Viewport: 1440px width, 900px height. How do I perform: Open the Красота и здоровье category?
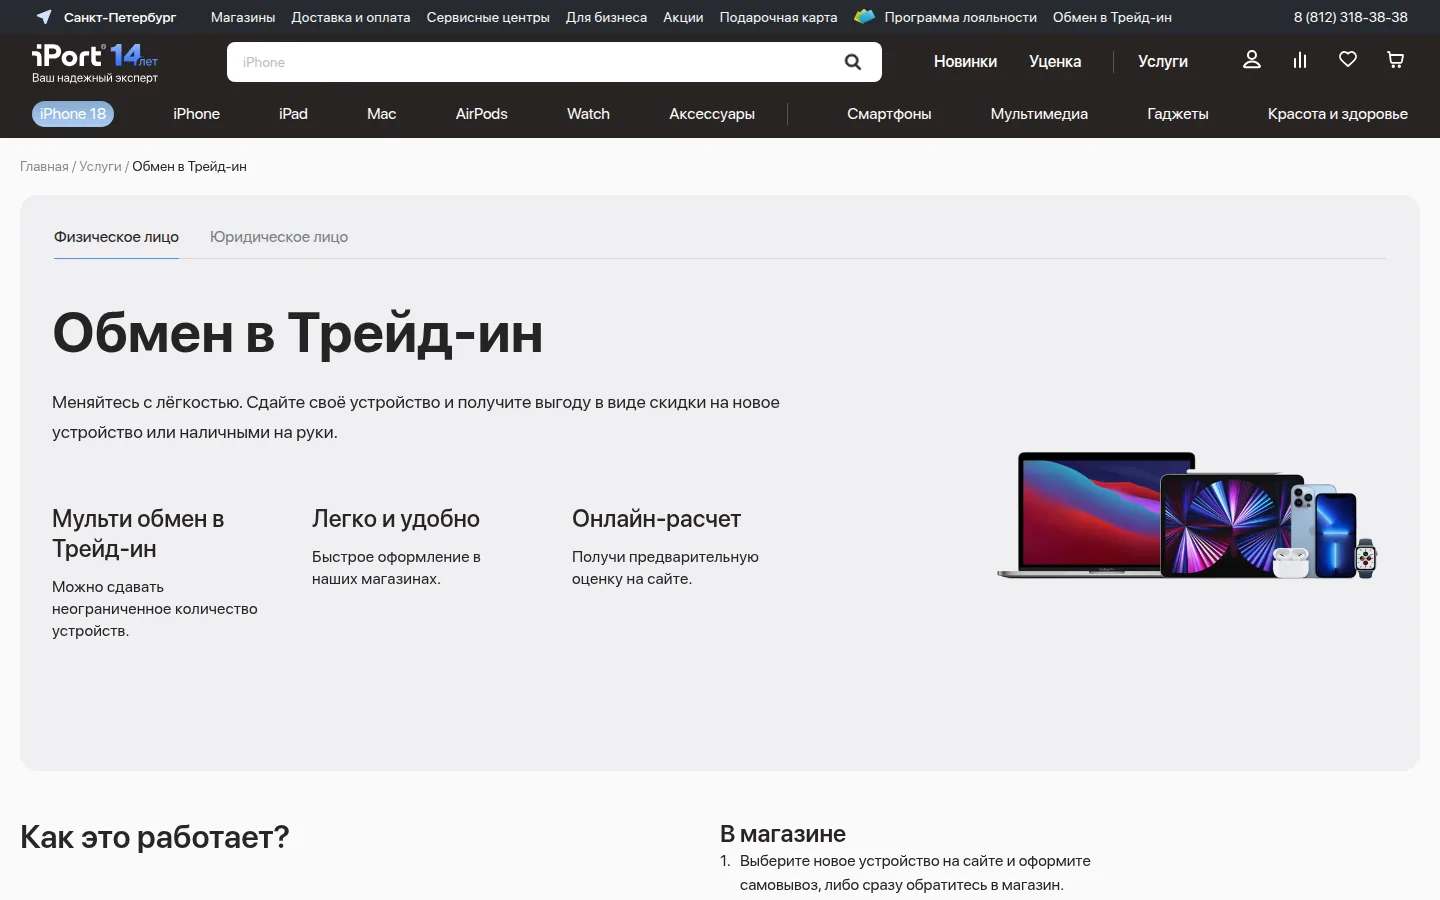coord(1338,114)
